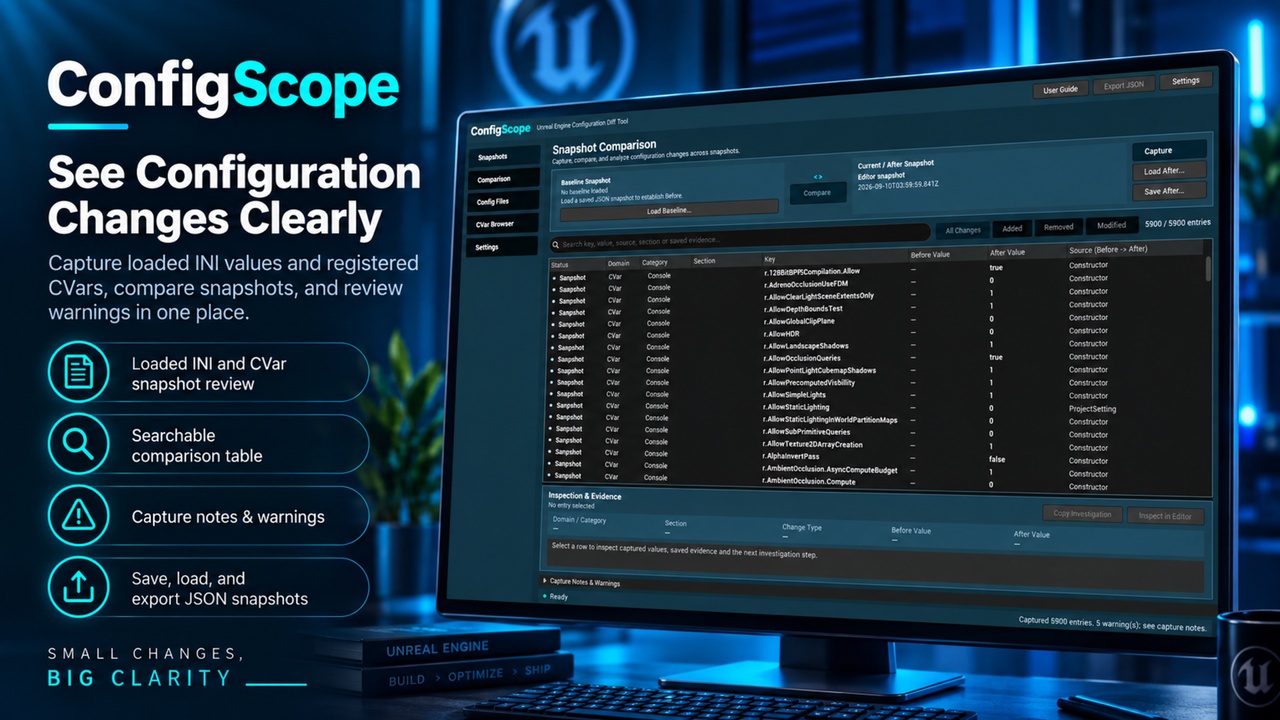Click the warning triangle icon for capture notes

click(x=78, y=516)
